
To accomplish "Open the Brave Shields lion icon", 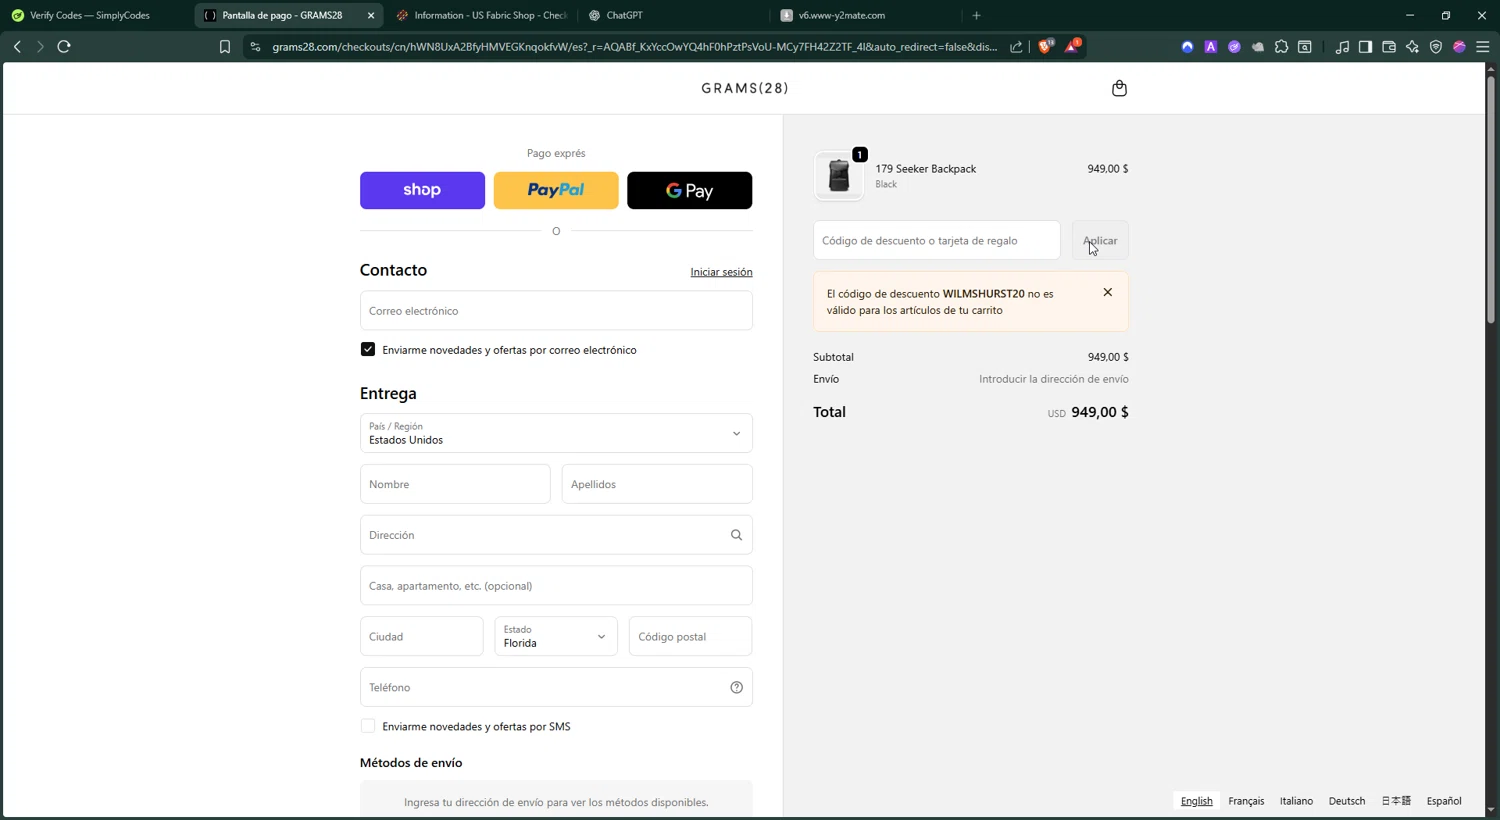I will [x=1046, y=46].
